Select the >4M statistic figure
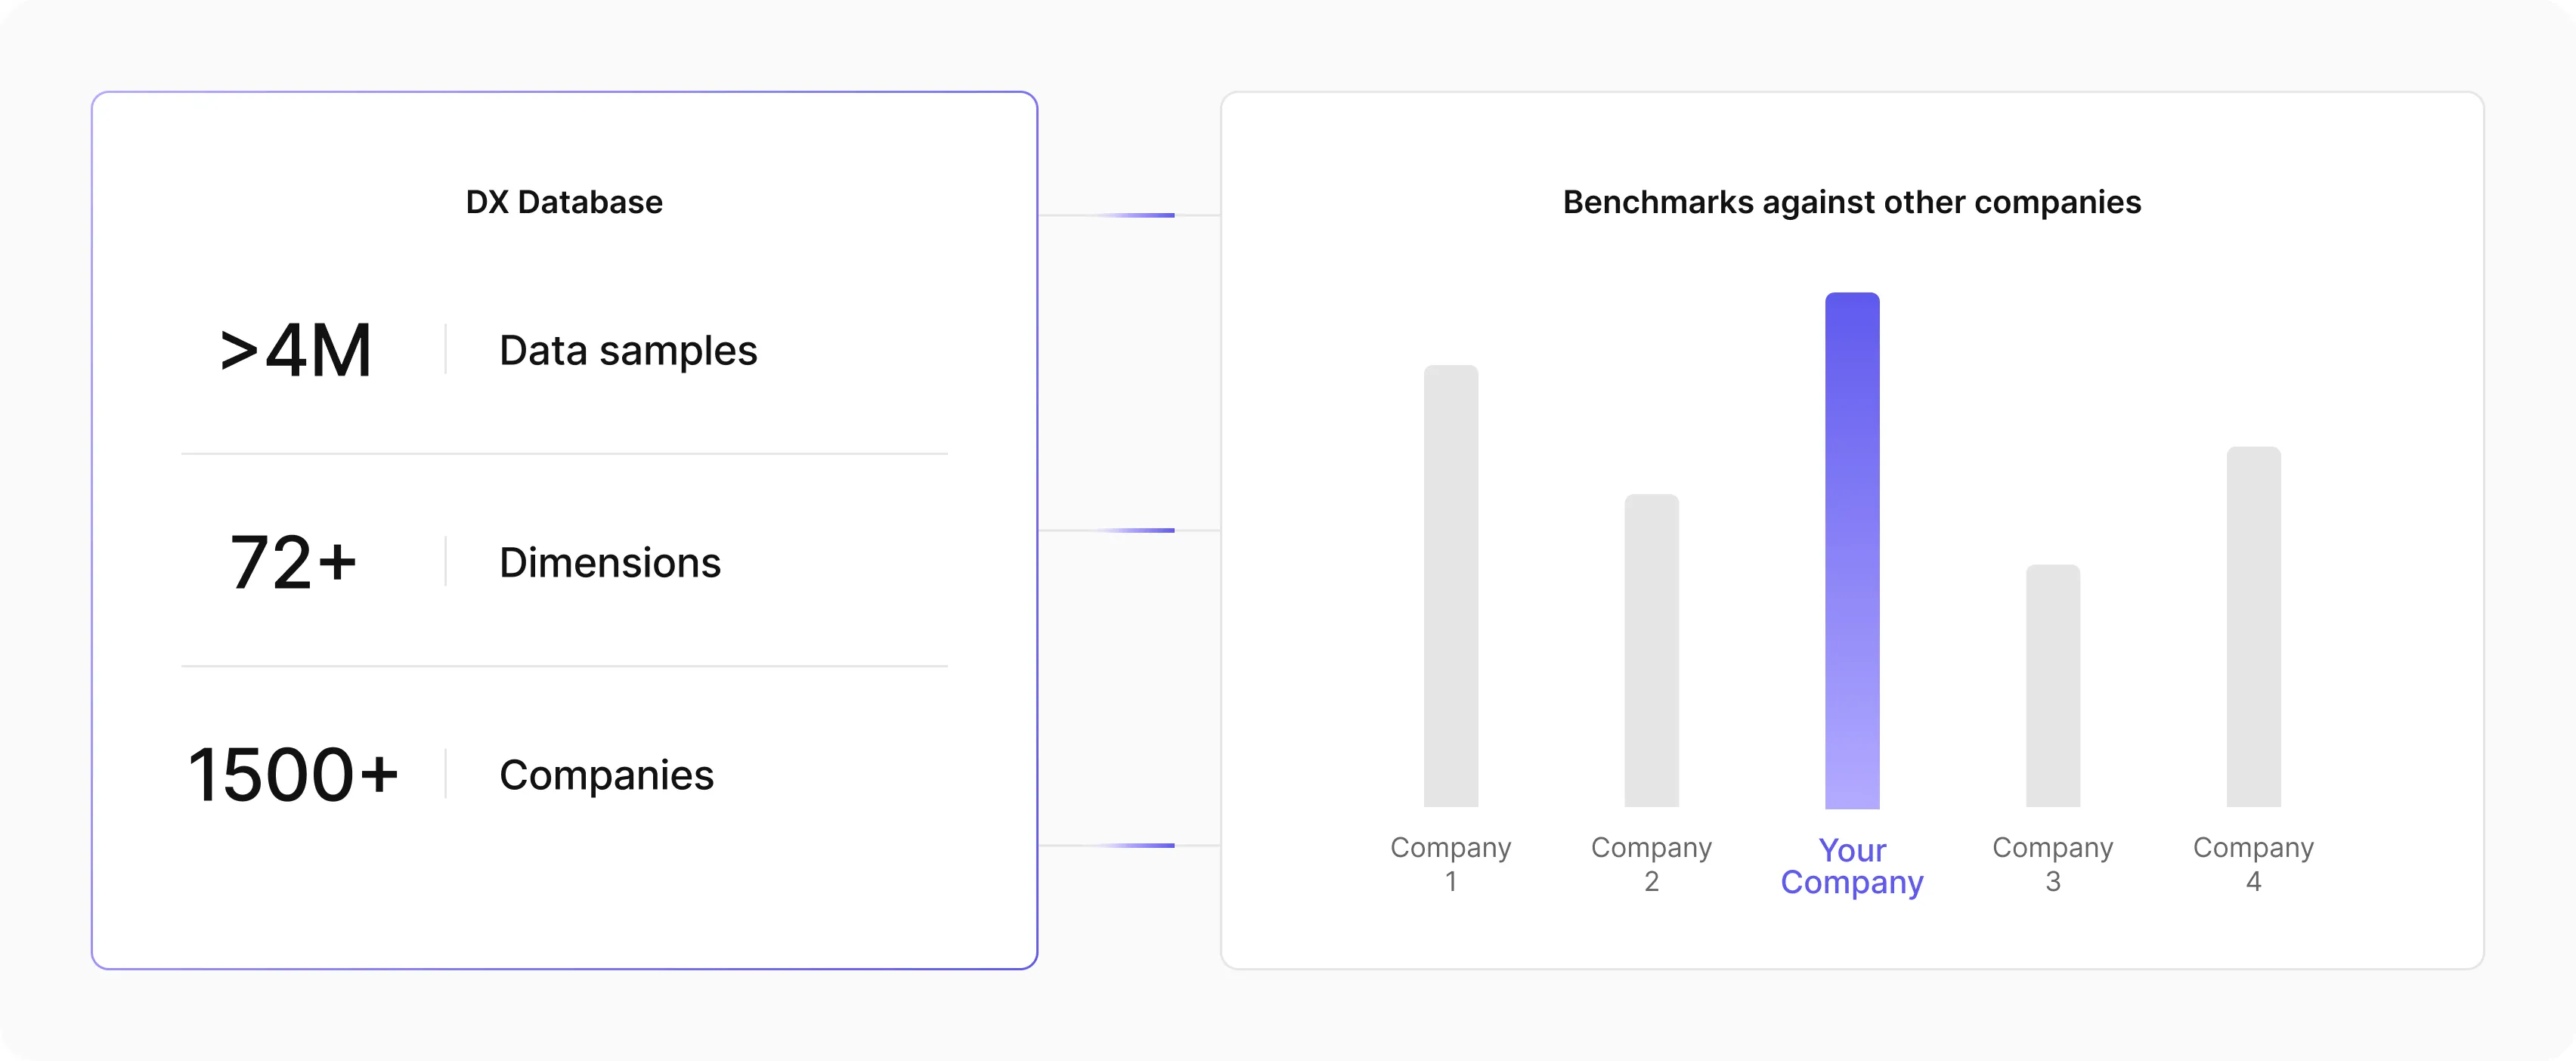 [x=296, y=351]
